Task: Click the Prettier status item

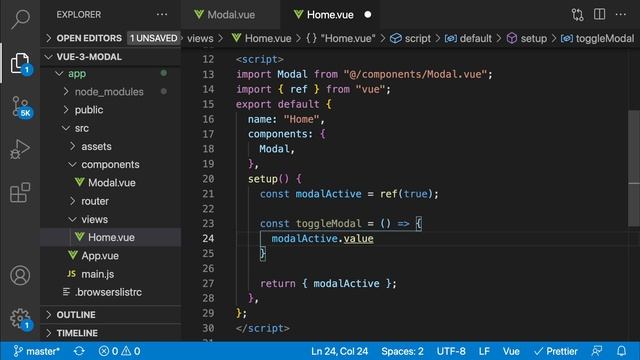Action: coord(556,351)
